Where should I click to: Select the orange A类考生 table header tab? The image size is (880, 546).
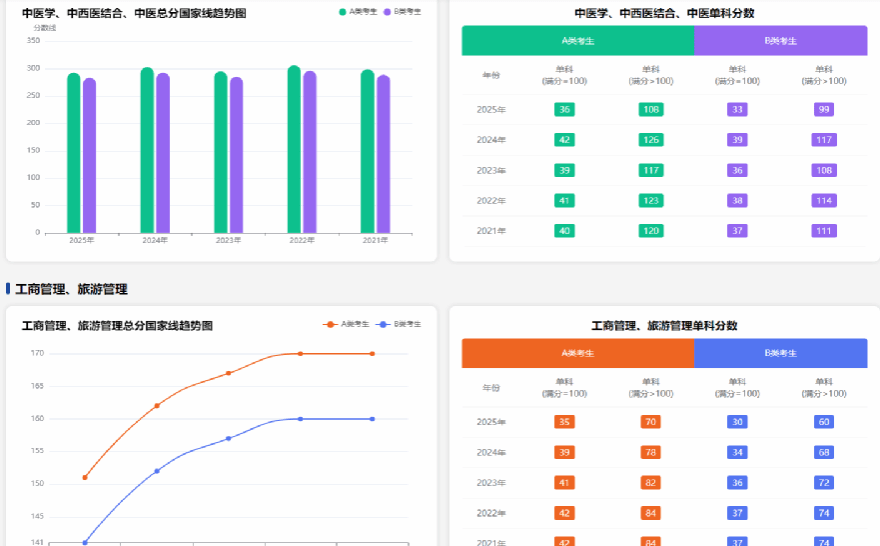pyautogui.click(x=577, y=353)
